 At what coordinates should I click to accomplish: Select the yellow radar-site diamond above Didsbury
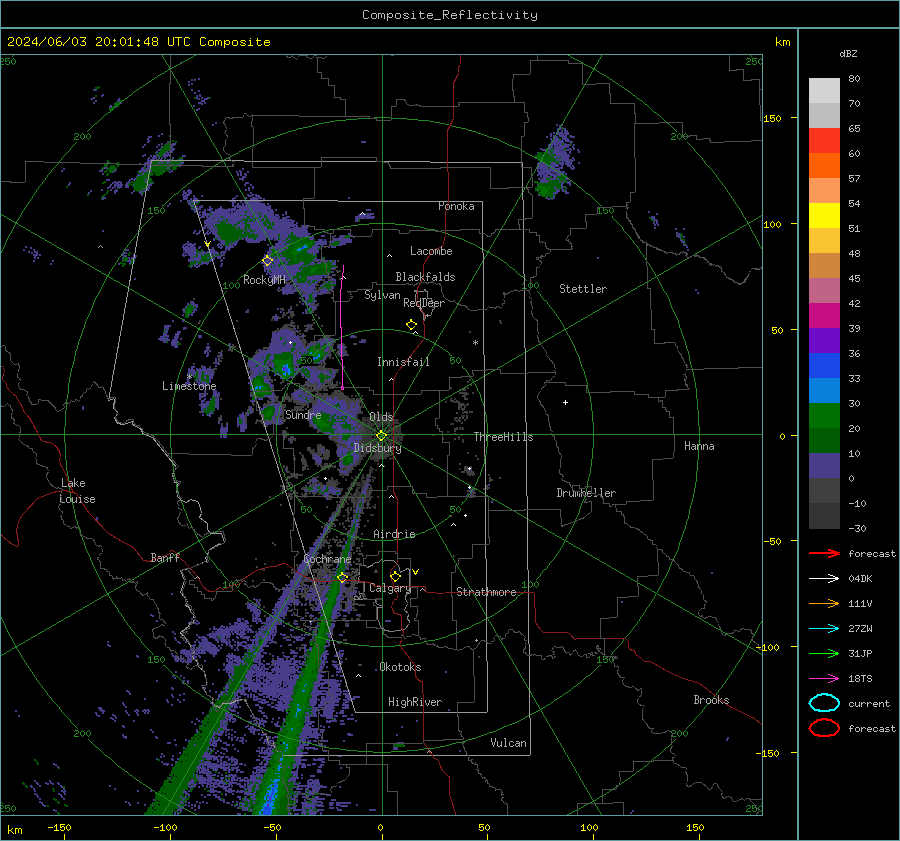pos(381,435)
